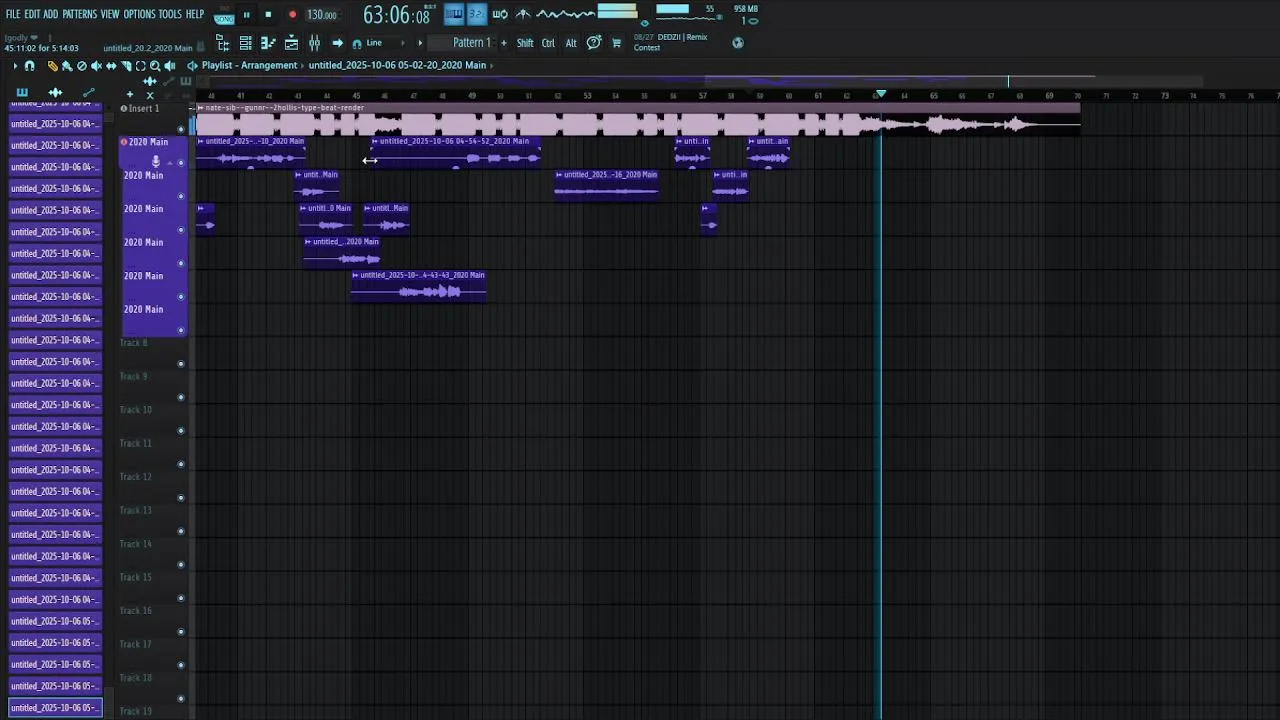Open the help chat bubble icon
This screenshot has width=1280, height=720.
(594, 43)
